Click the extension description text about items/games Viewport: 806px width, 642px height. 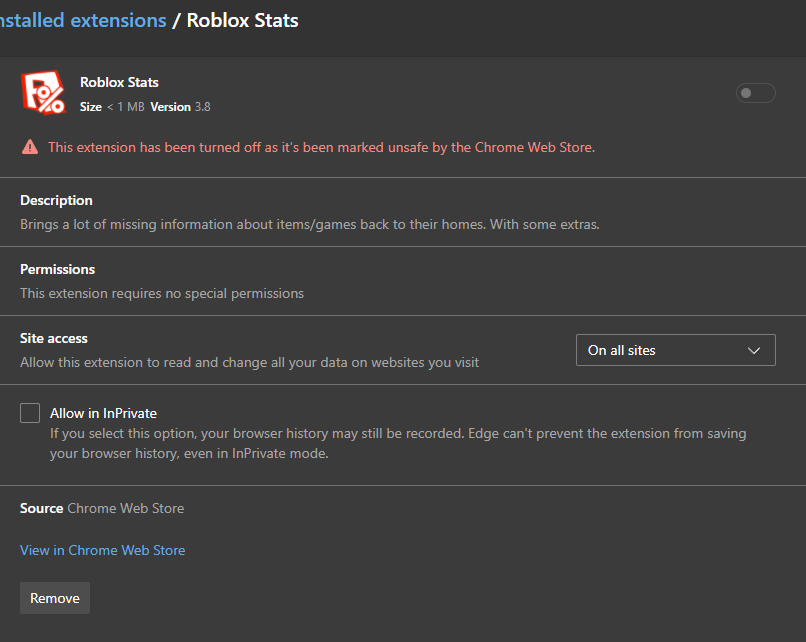point(309,225)
